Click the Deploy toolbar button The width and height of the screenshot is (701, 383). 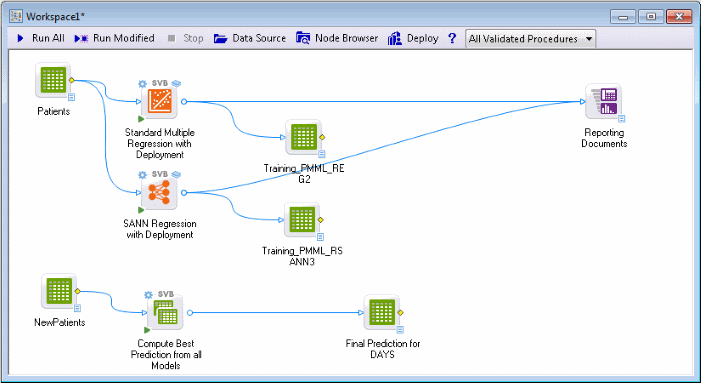point(413,38)
